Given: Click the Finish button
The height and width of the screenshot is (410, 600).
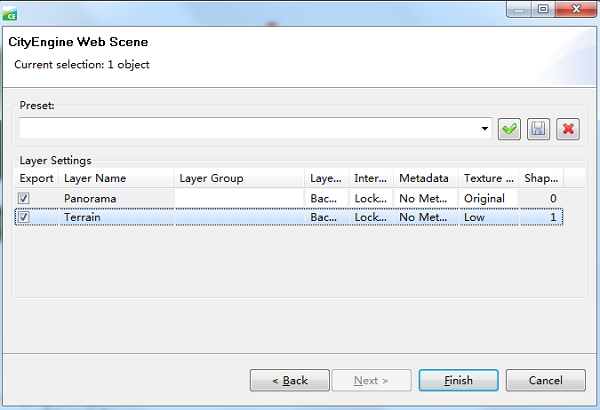Looking at the screenshot, I should (458, 380).
